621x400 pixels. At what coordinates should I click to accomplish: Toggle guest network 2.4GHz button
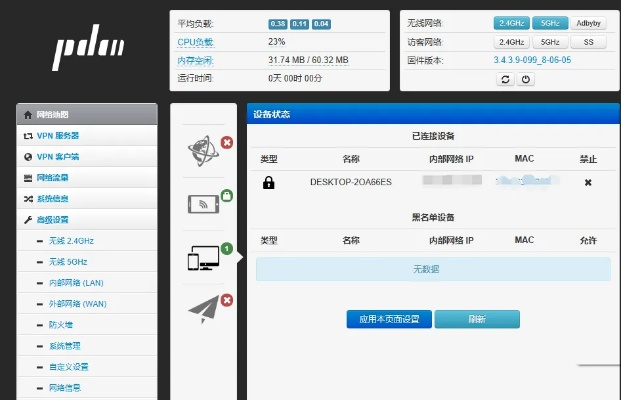pyautogui.click(x=511, y=42)
